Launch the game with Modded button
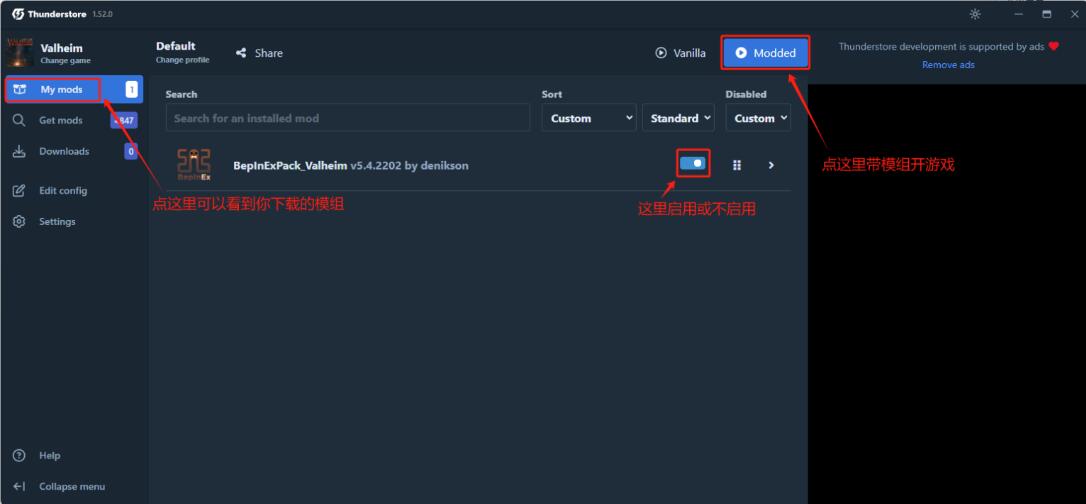This screenshot has width=1086, height=504. click(765, 53)
